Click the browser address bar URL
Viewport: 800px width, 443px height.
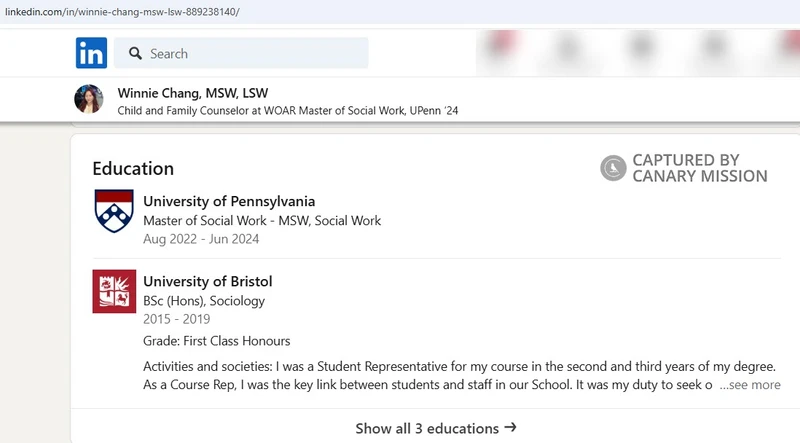(122, 12)
